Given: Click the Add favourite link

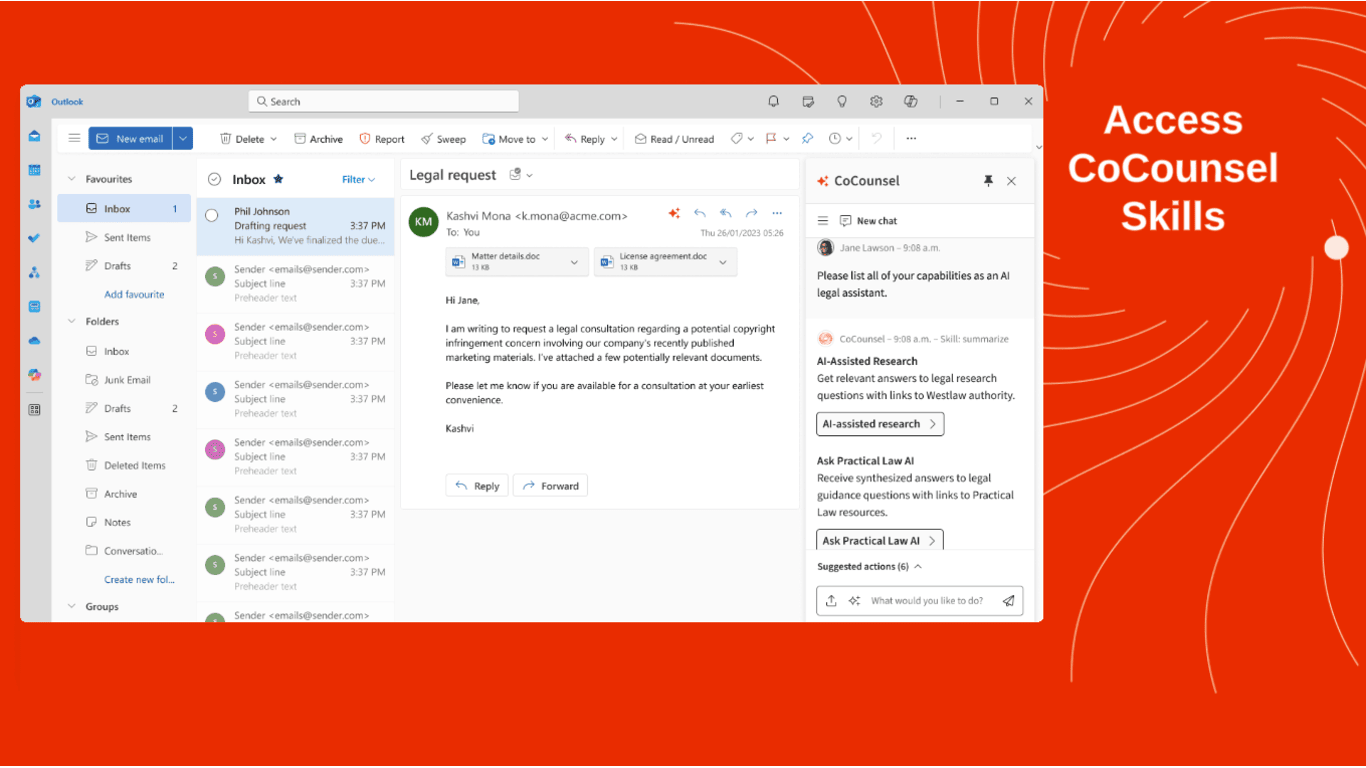Looking at the screenshot, I should coord(134,294).
